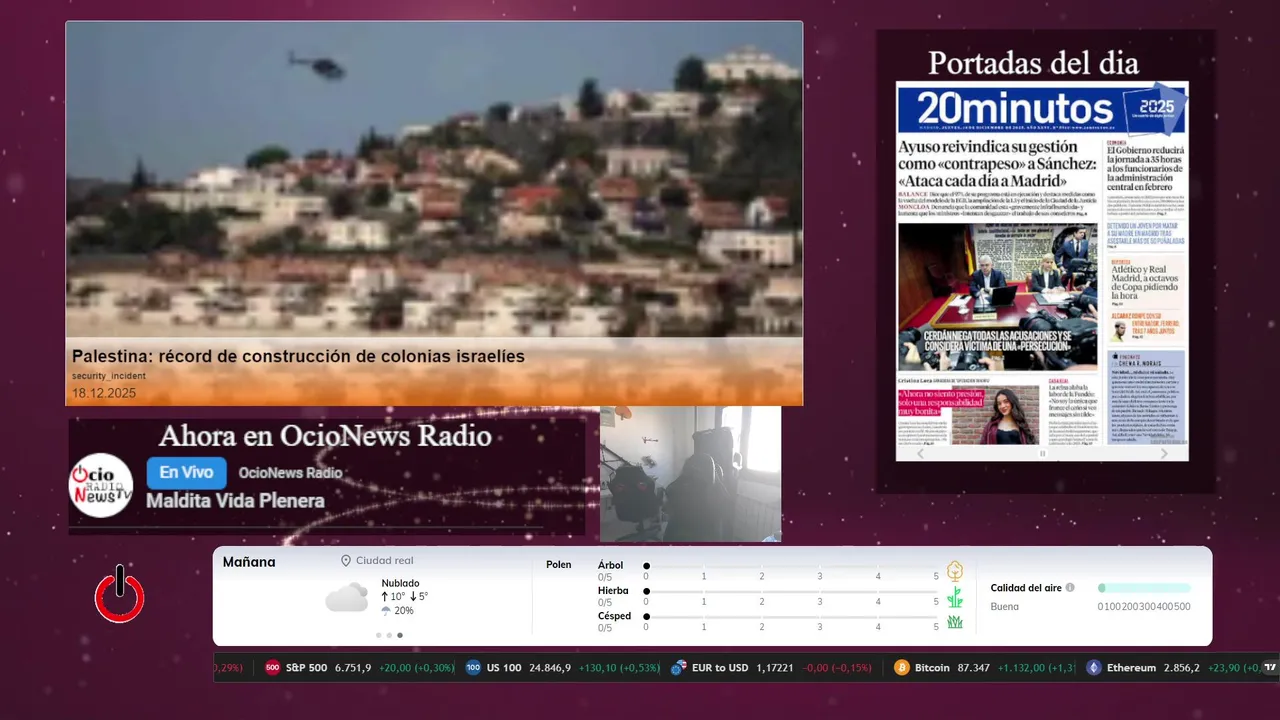Open the S&P 500 ticker quote
Viewport: 1280px width, 720px height.
[360, 668]
